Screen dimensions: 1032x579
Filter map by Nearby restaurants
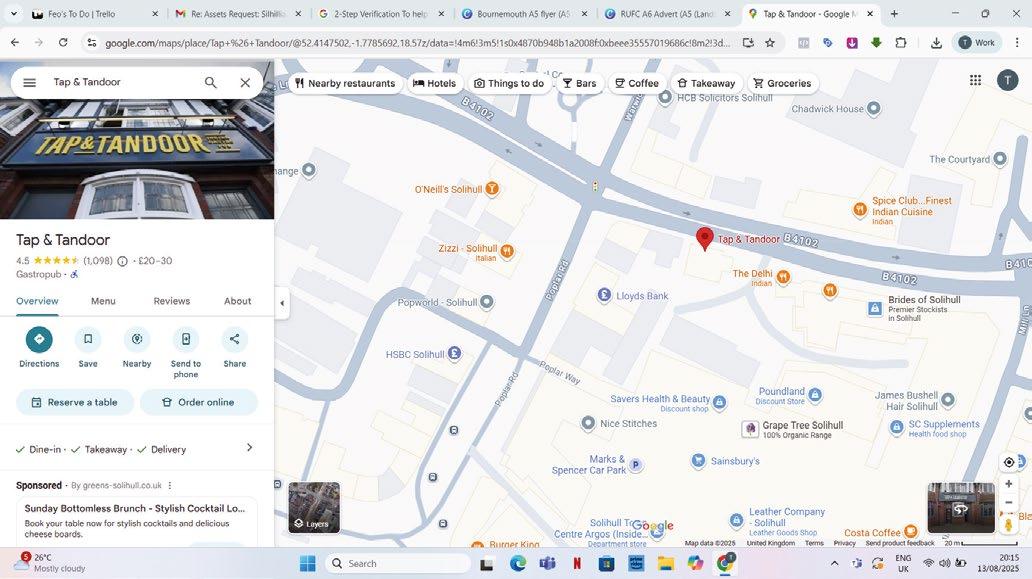pos(345,84)
